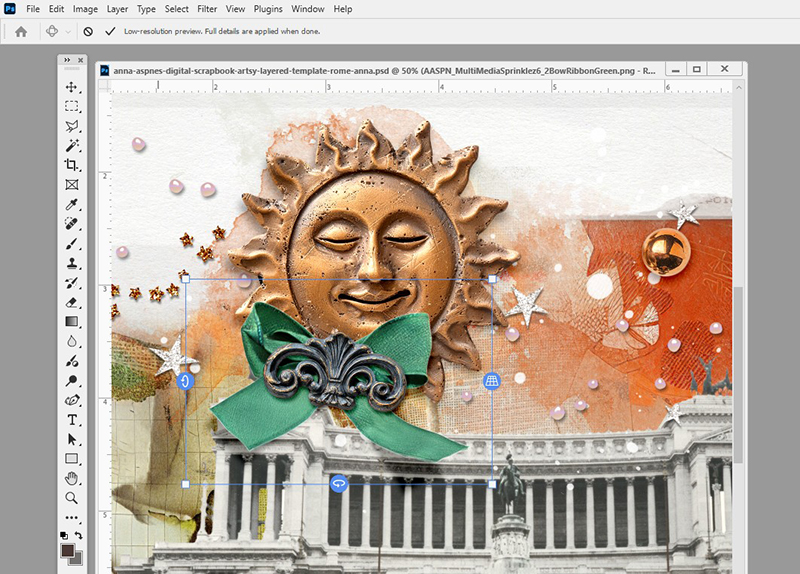Select the Rectangle shape tool
800x574 pixels.
coord(71,459)
